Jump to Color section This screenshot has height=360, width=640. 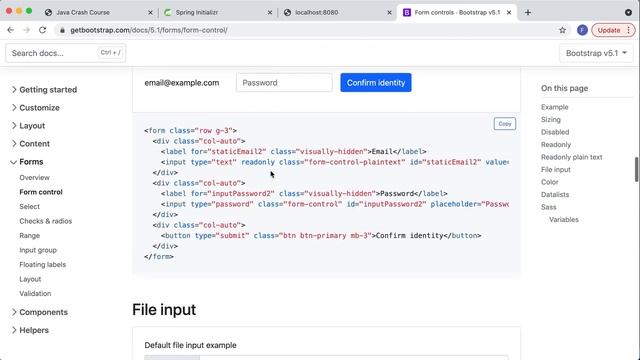click(x=549, y=182)
